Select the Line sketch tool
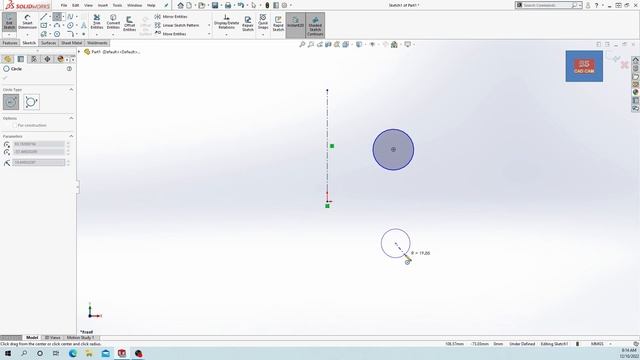Image resolution: width=640 pixels, height=360 pixels. [x=44, y=17]
